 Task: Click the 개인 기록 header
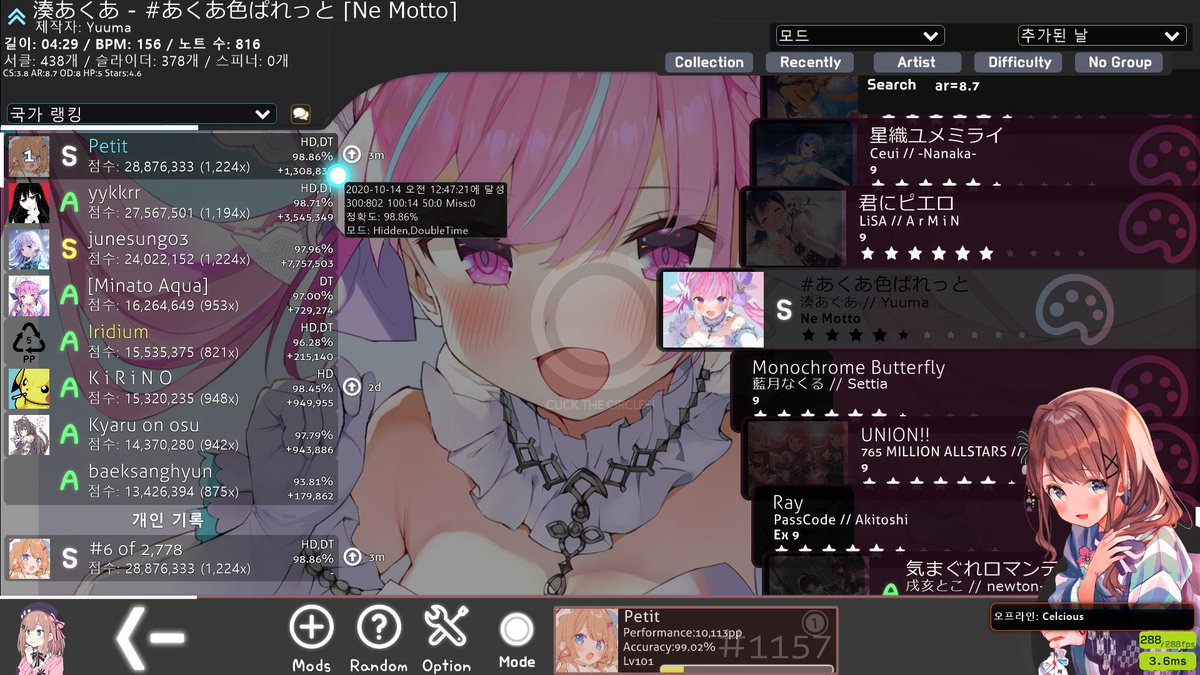tap(168, 520)
